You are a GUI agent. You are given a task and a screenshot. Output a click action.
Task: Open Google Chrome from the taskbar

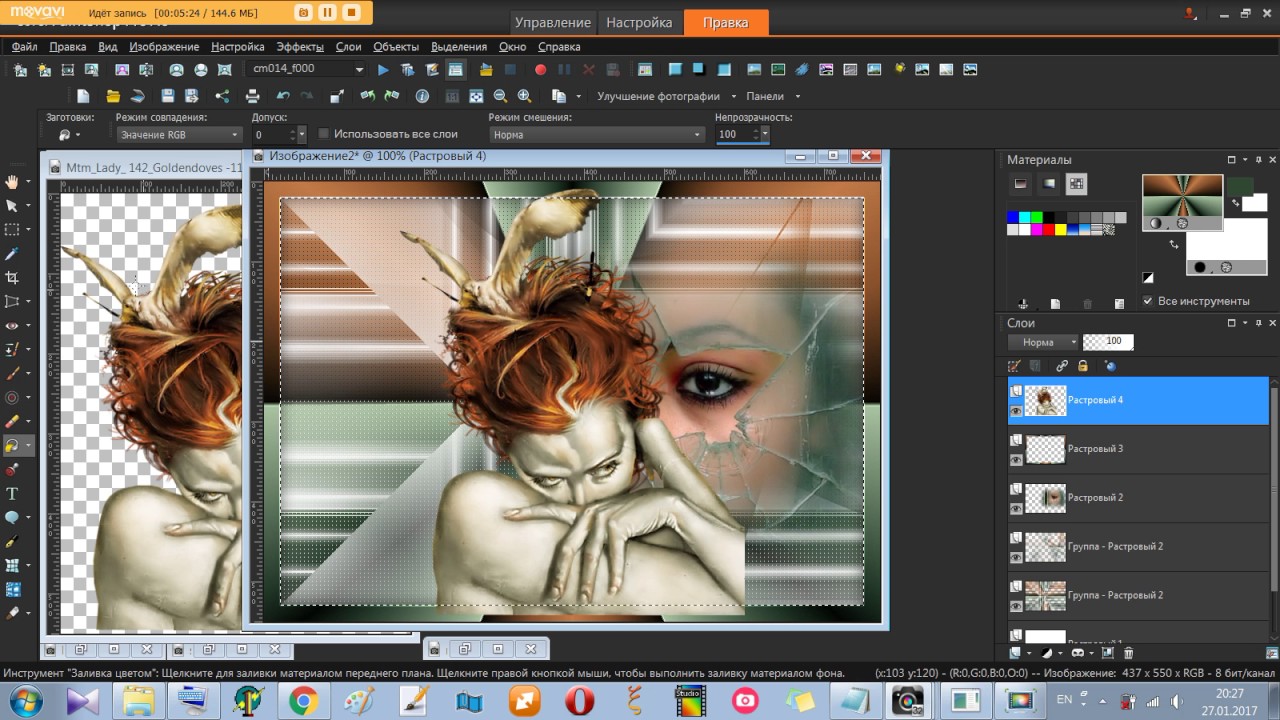point(303,701)
